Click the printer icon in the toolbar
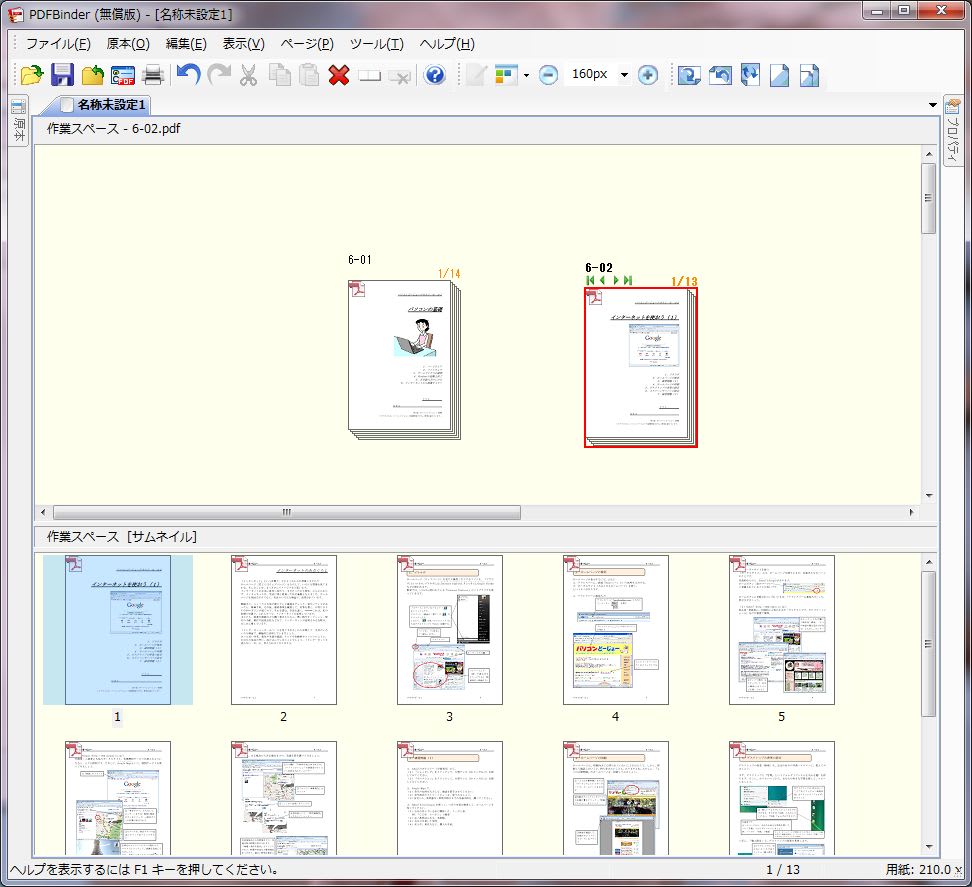The width and height of the screenshot is (972, 887). [x=153, y=75]
